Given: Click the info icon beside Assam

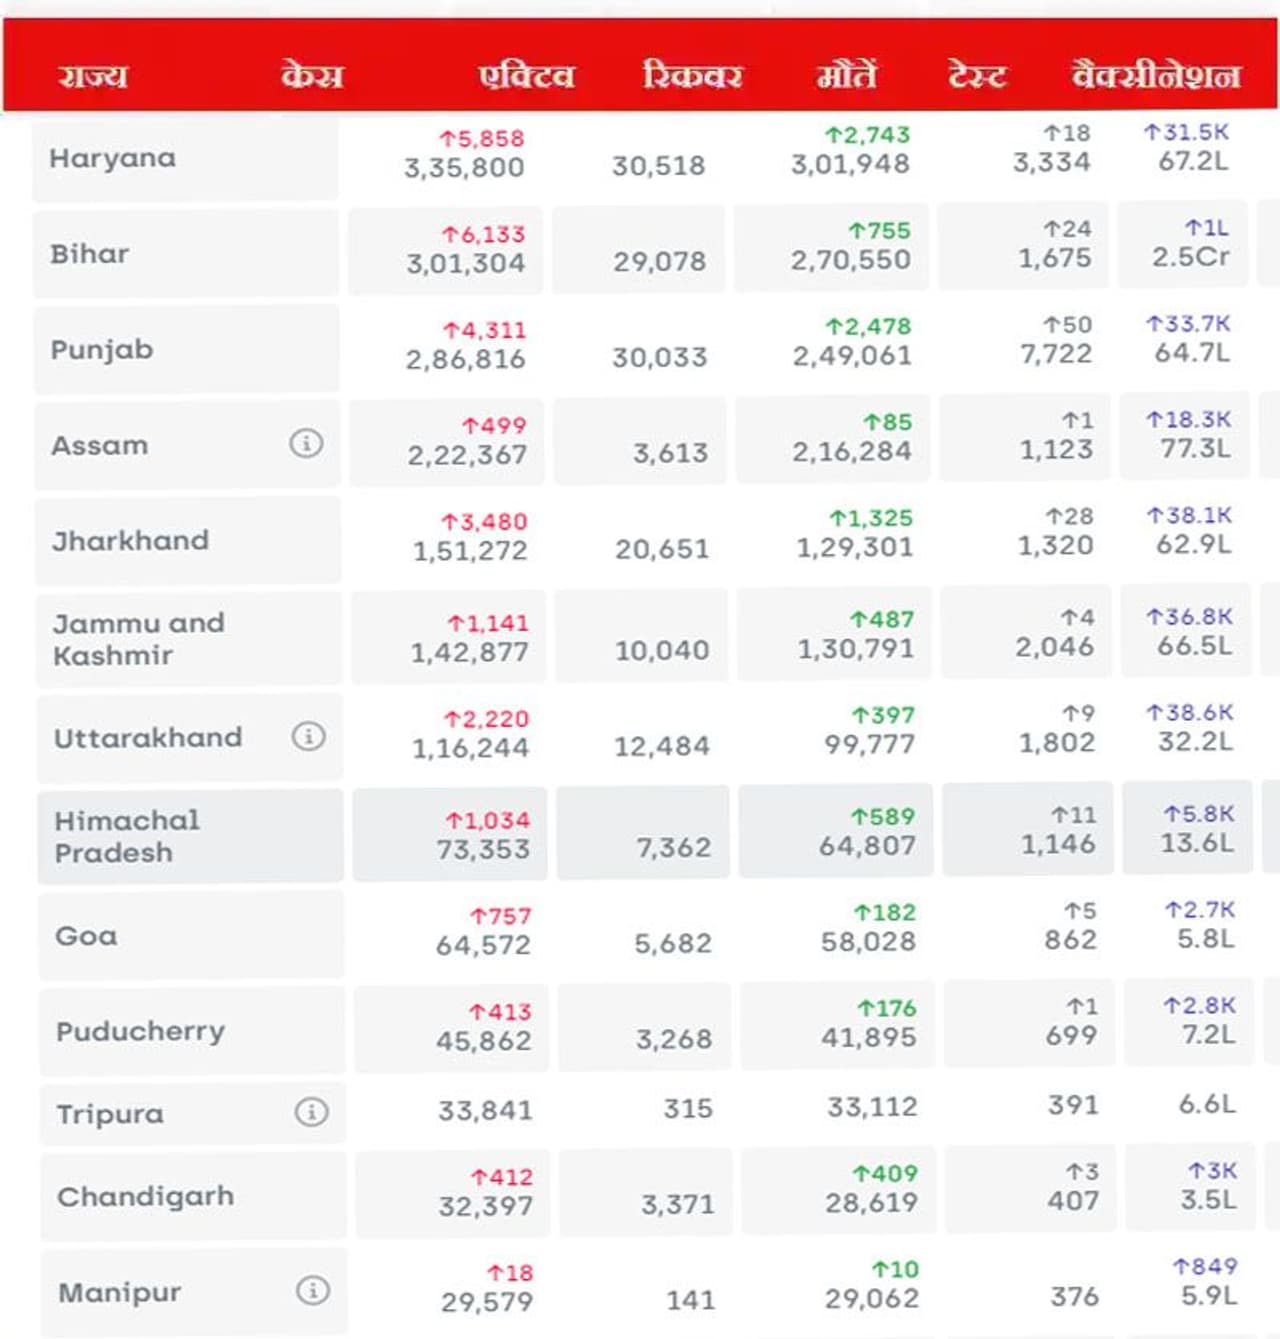Looking at the screenshot, I should pyautogui.click(x=306, y=443).
